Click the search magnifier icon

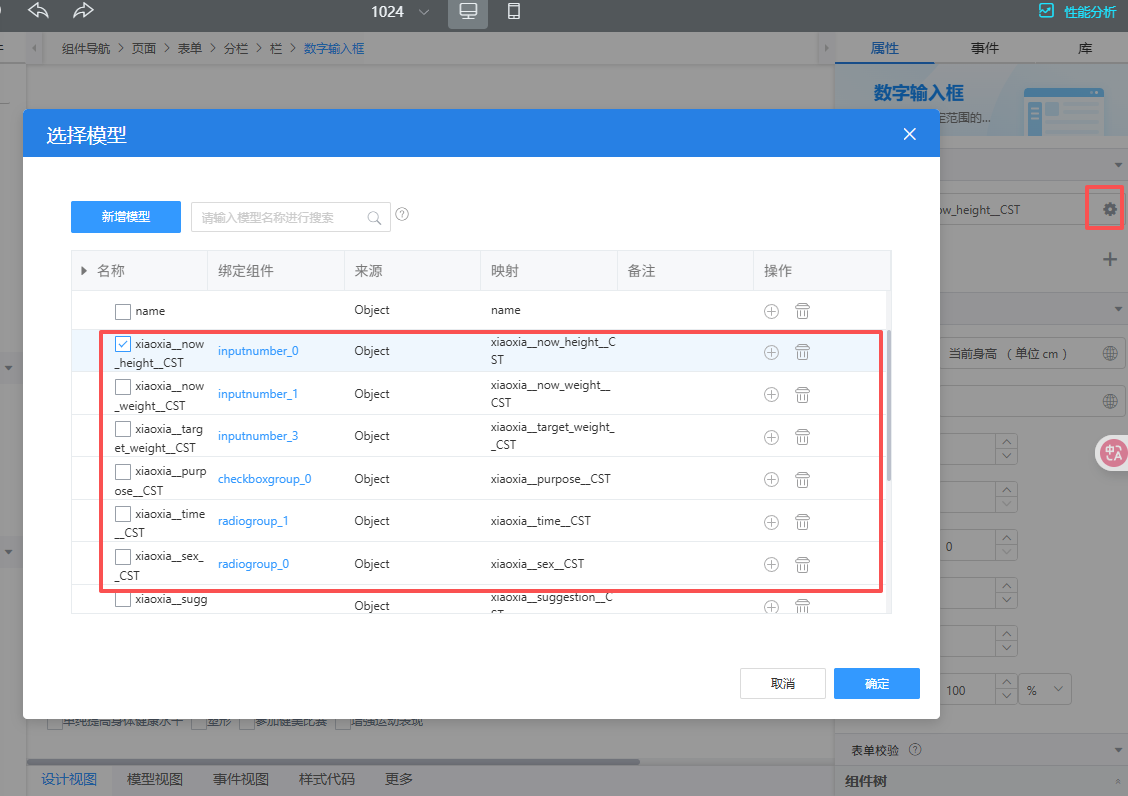375,217
